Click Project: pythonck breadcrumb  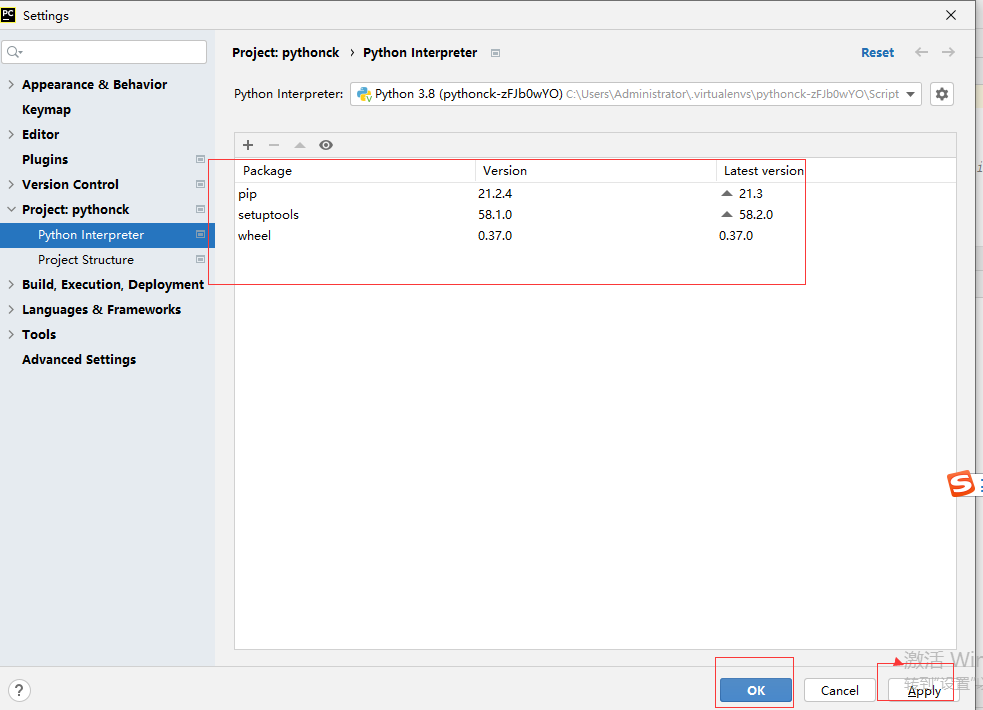coord(285,53)
